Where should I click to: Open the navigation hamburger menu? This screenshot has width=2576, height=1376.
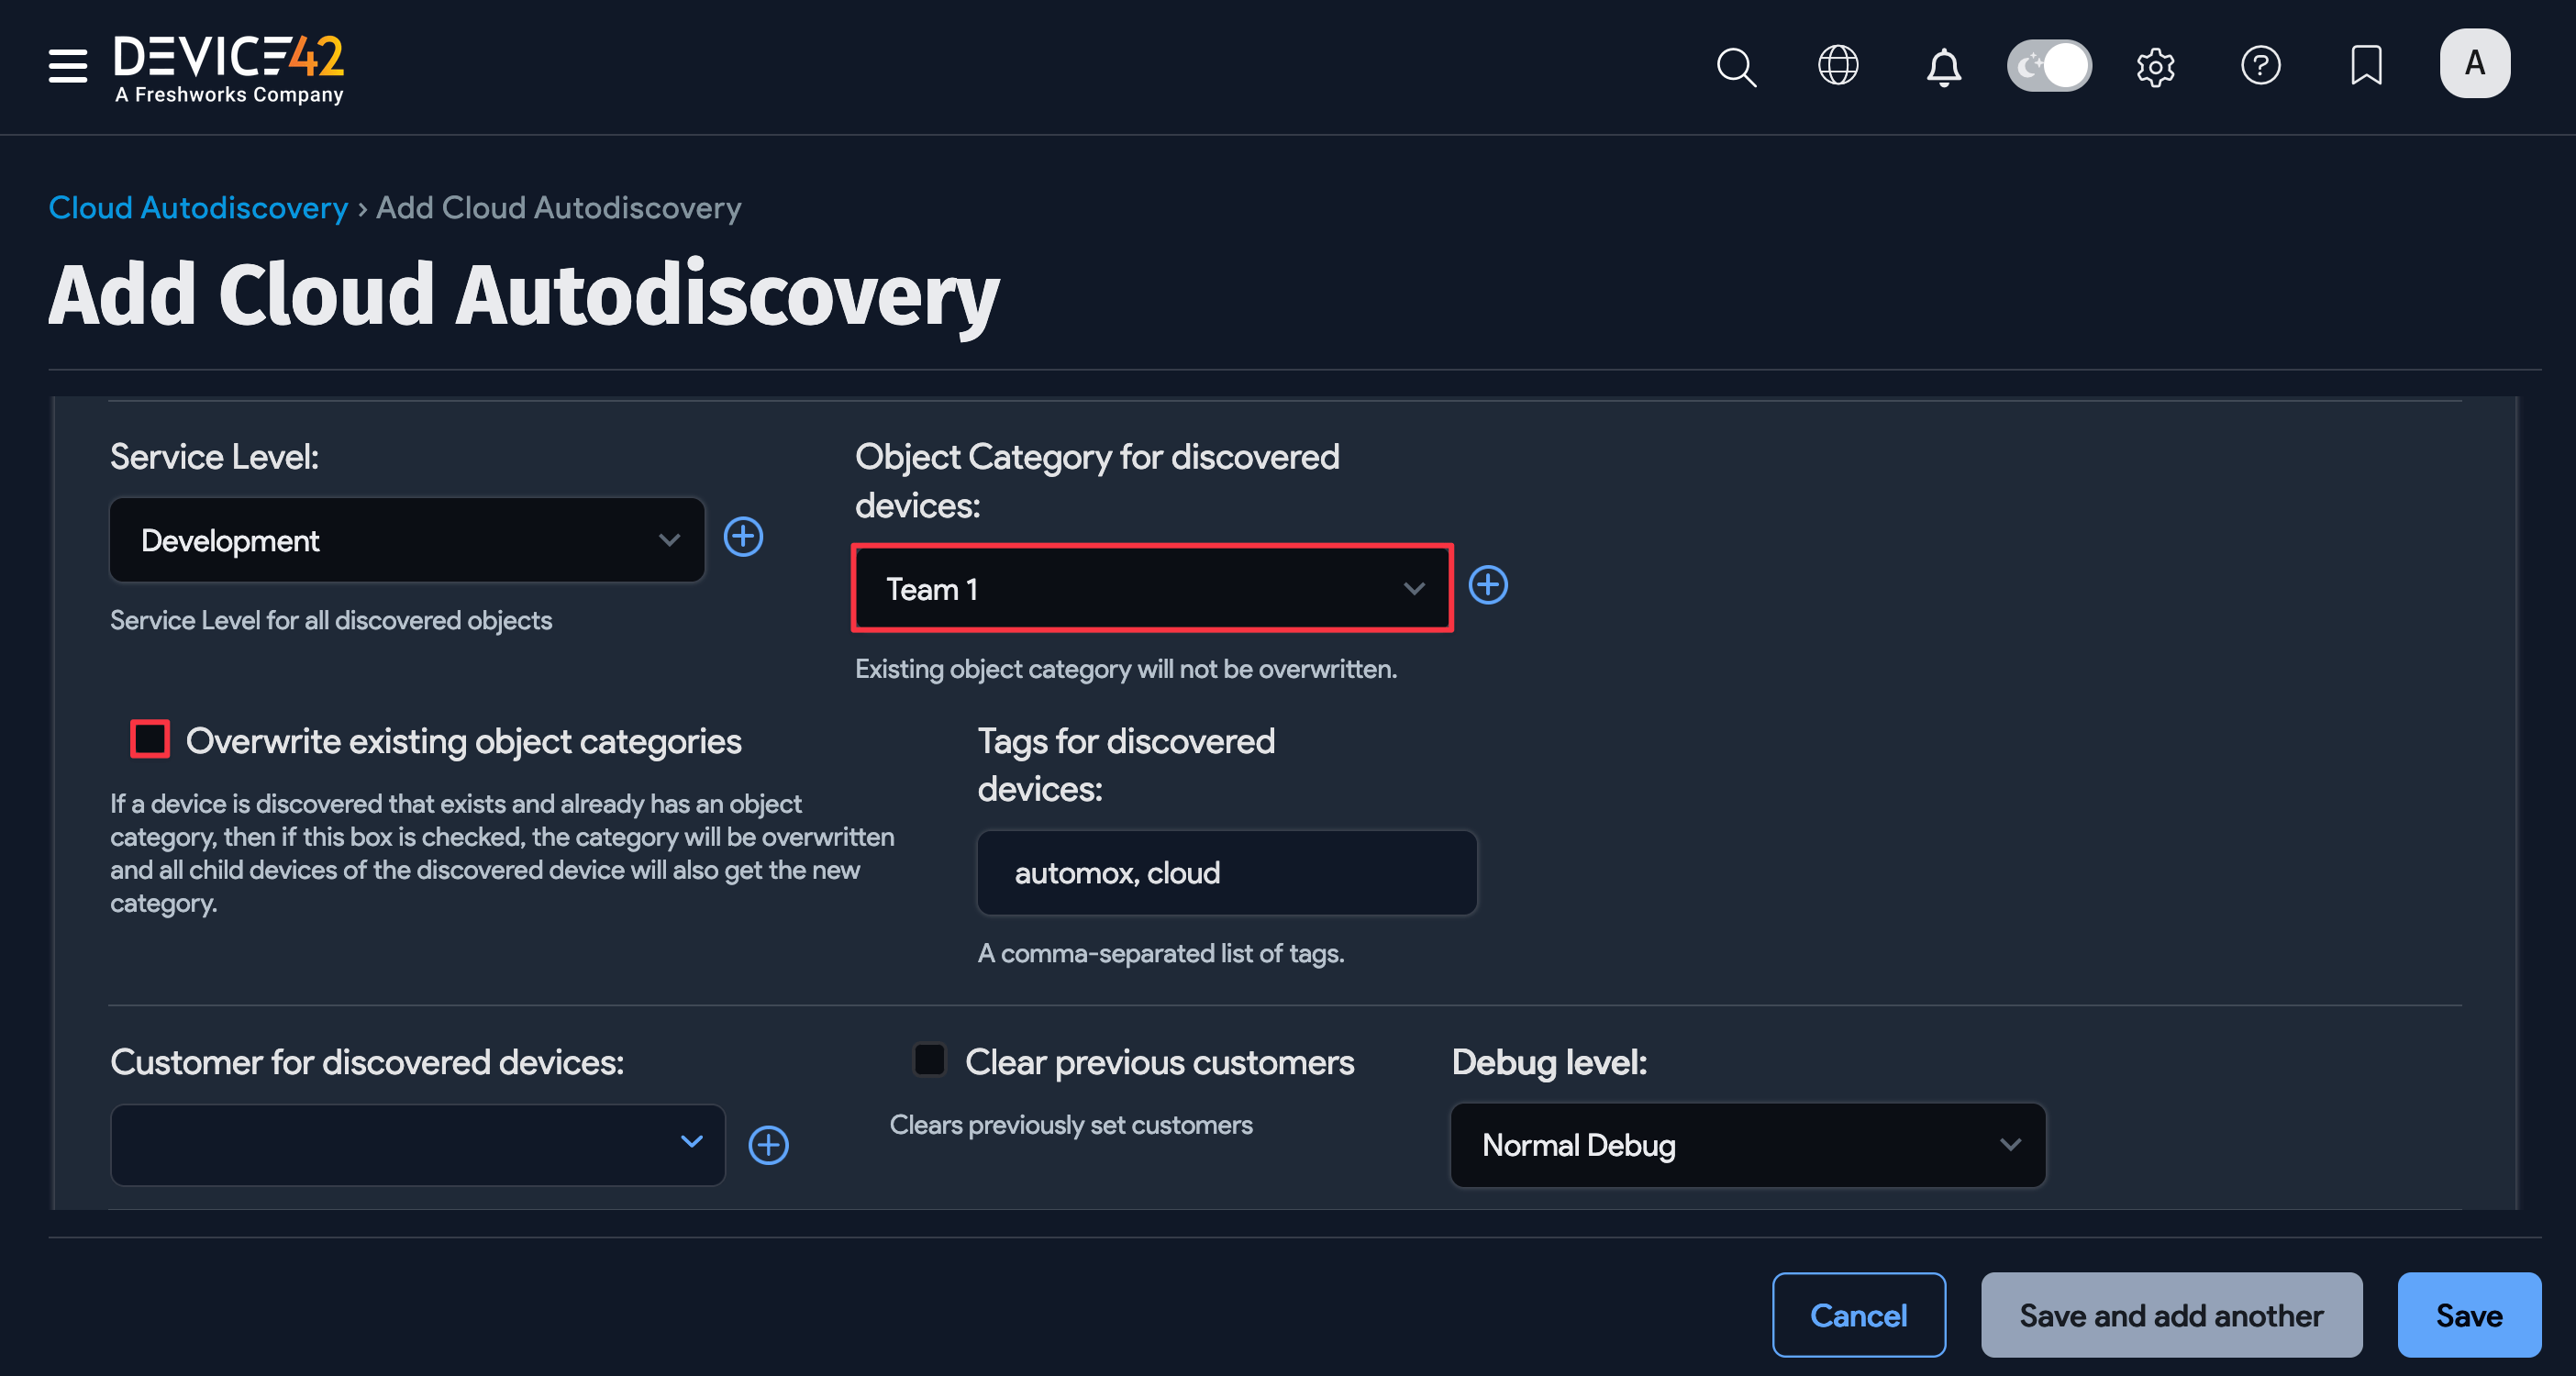(67, 66)
